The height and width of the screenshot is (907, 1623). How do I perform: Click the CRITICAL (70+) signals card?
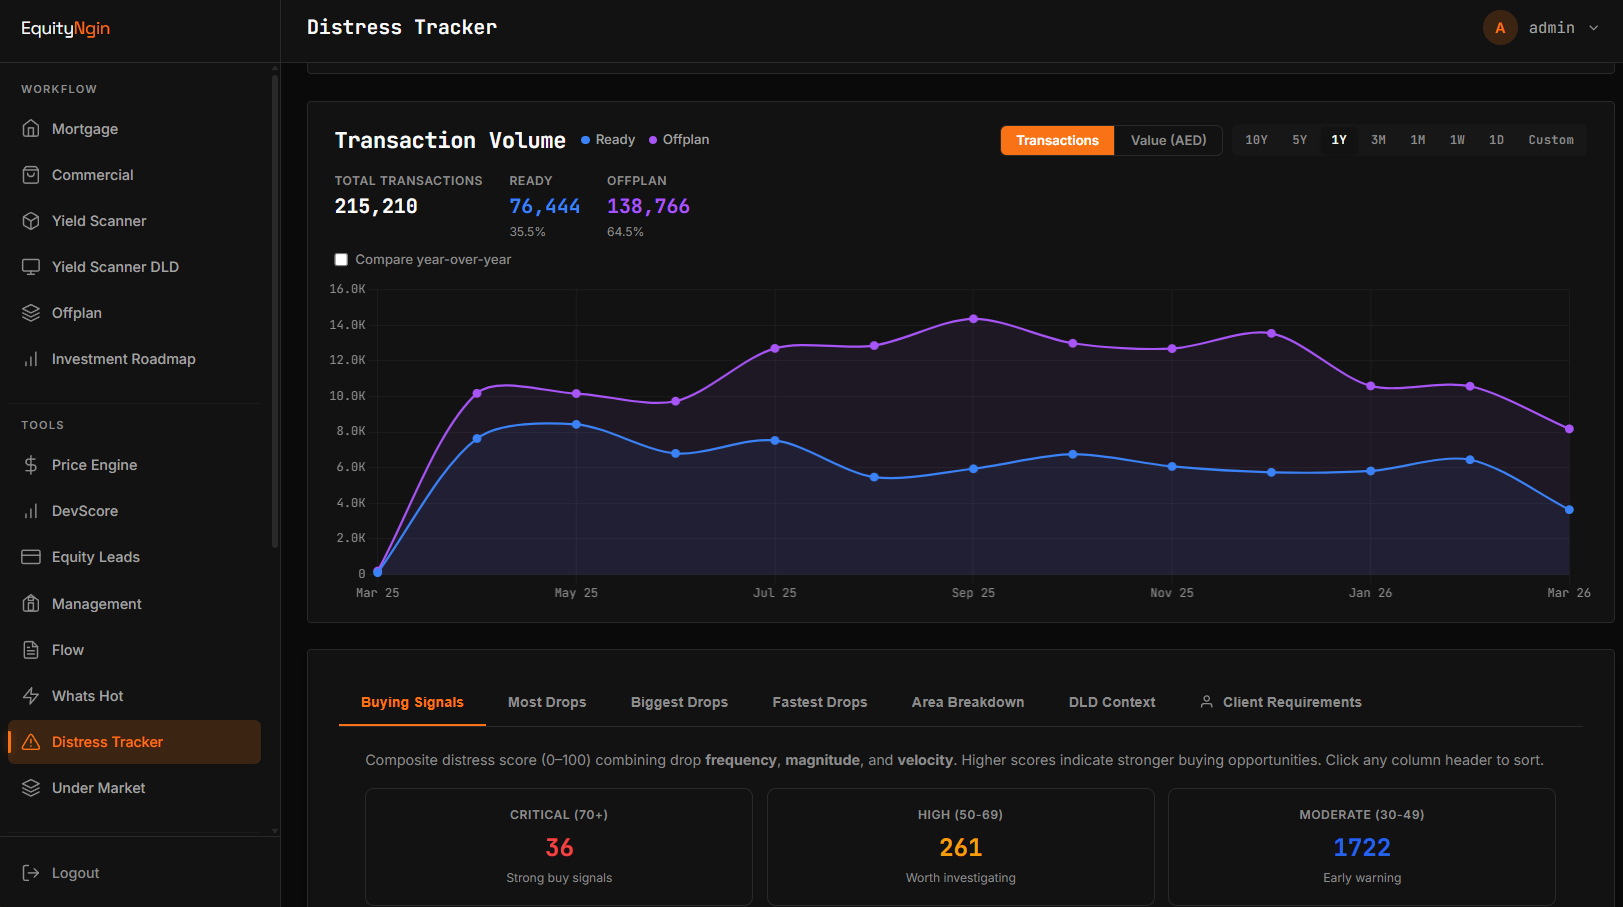point(558,846)
